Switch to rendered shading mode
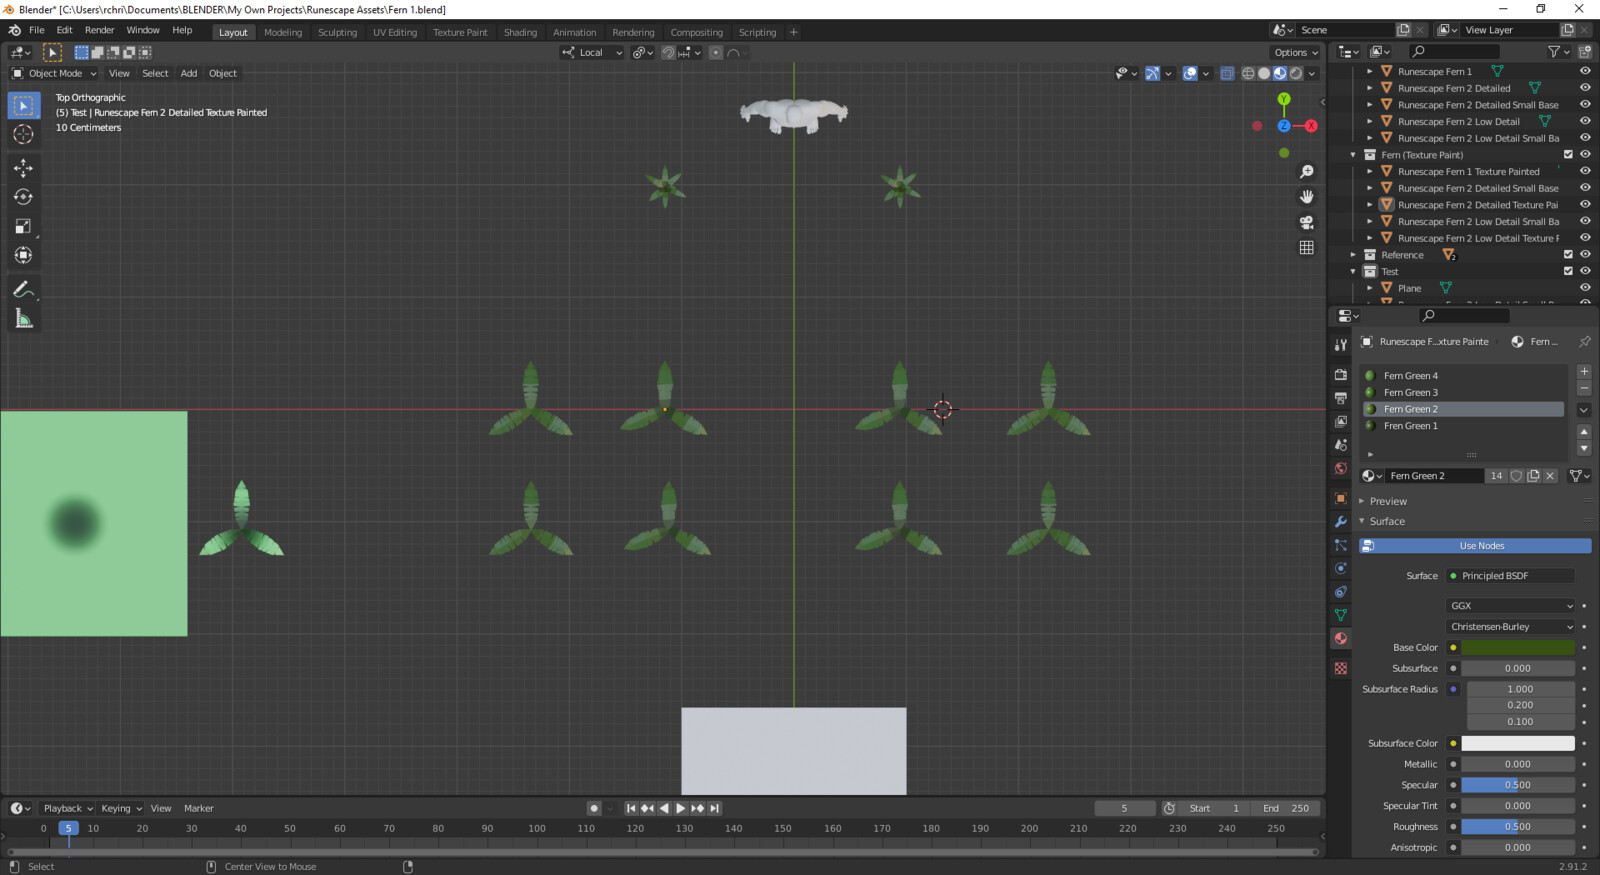 coord(1296,73)
